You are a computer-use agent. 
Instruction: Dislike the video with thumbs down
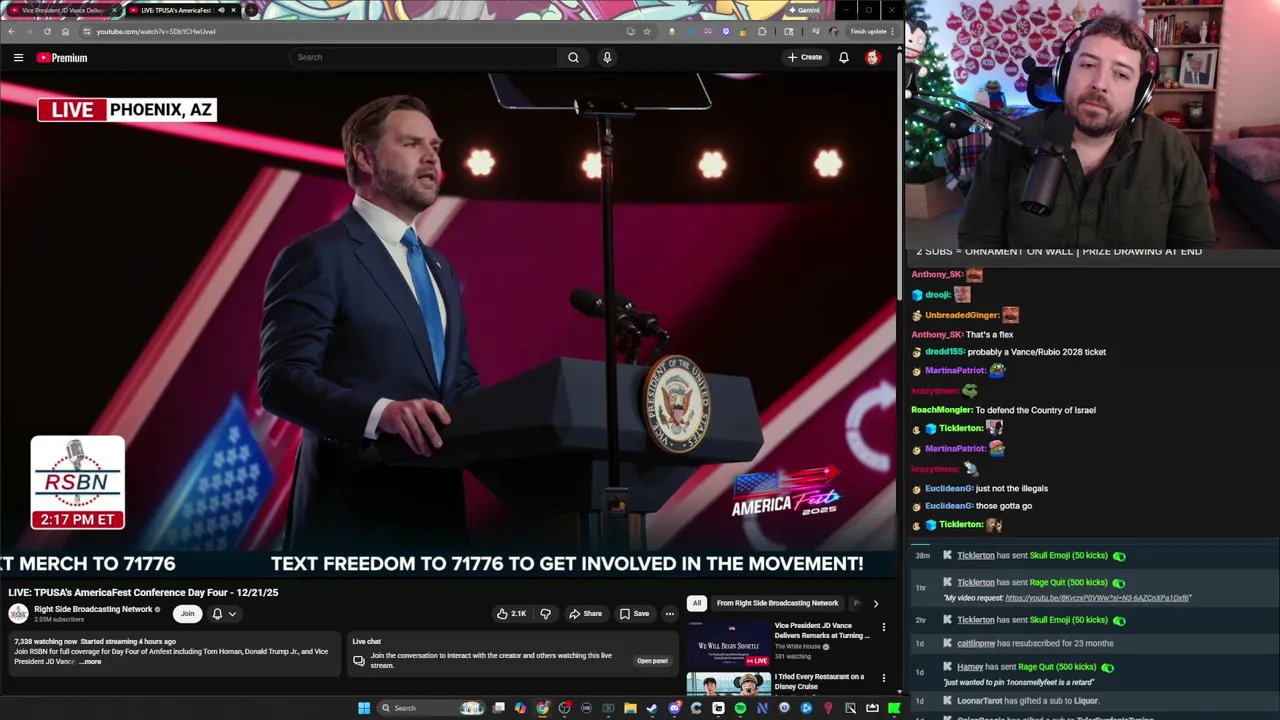pos(545,614)
